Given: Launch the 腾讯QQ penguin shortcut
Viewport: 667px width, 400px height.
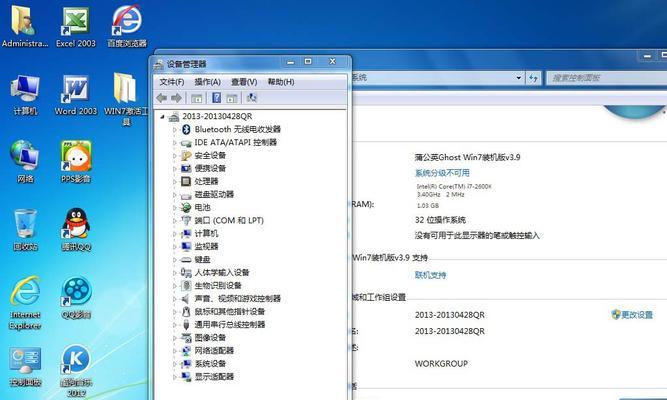Looking at the screenshot, I should pyautogui.click(x=76, y=230).
